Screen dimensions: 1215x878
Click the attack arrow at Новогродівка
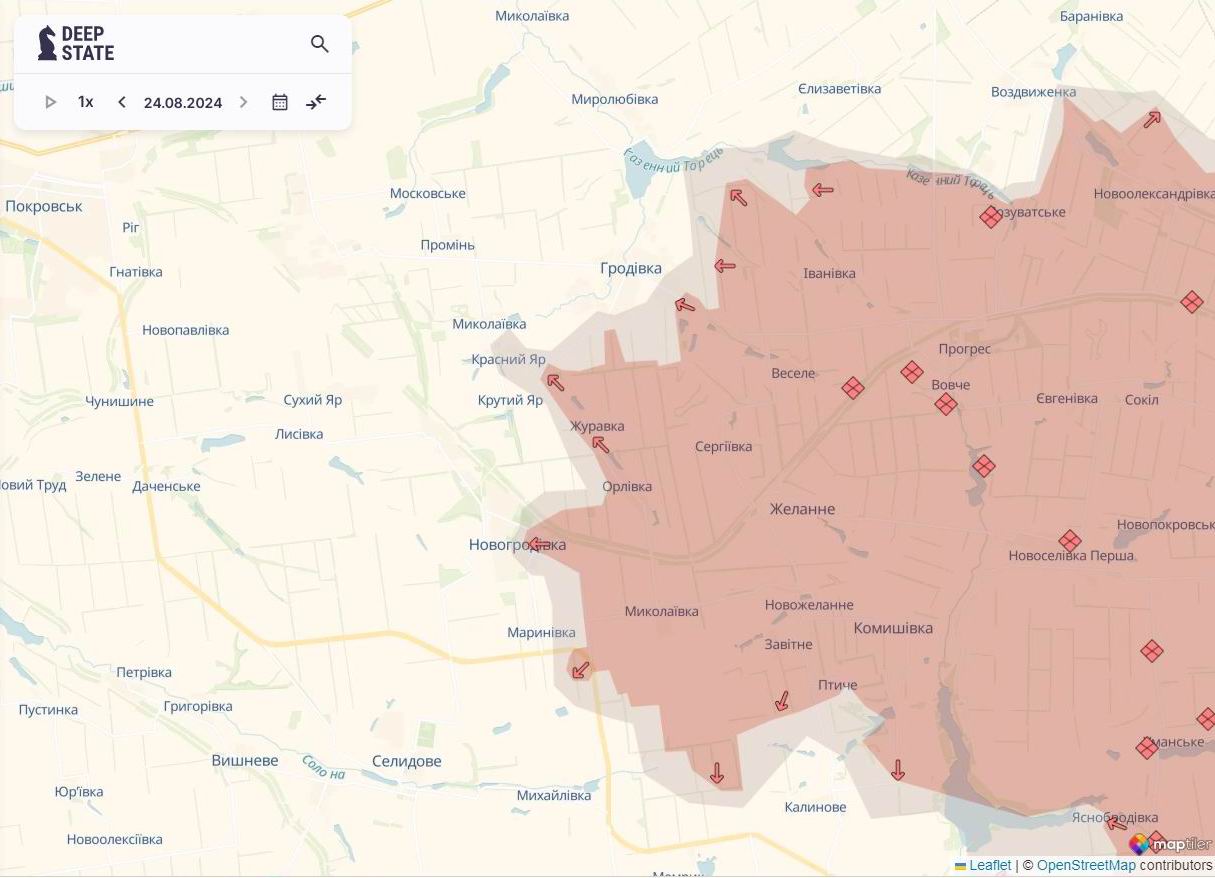coord(540,545)
